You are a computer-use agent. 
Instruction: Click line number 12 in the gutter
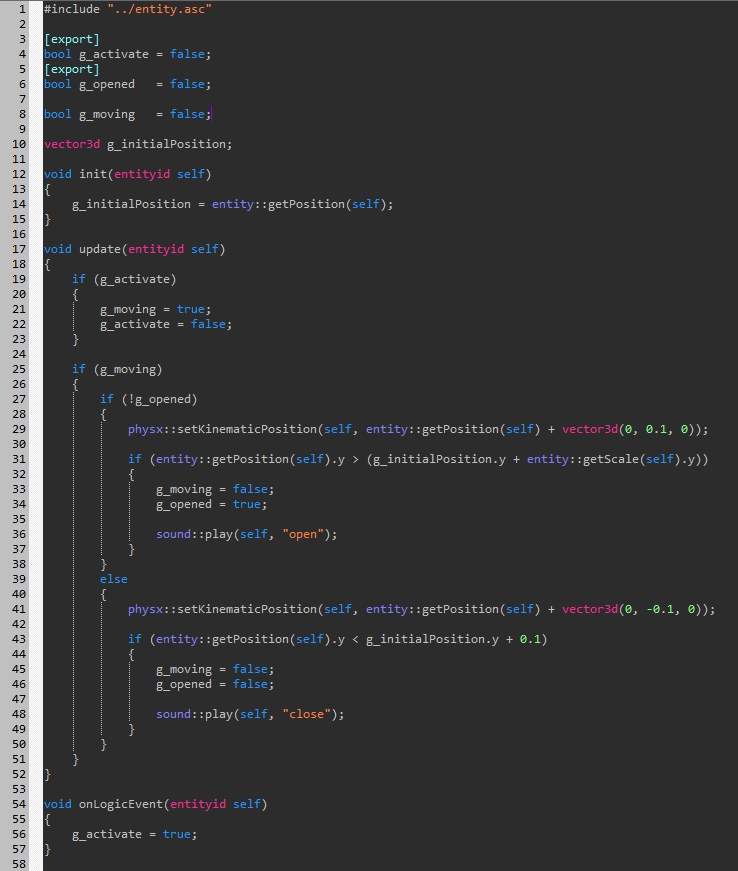pyautogui.click(x=19, y=174)
